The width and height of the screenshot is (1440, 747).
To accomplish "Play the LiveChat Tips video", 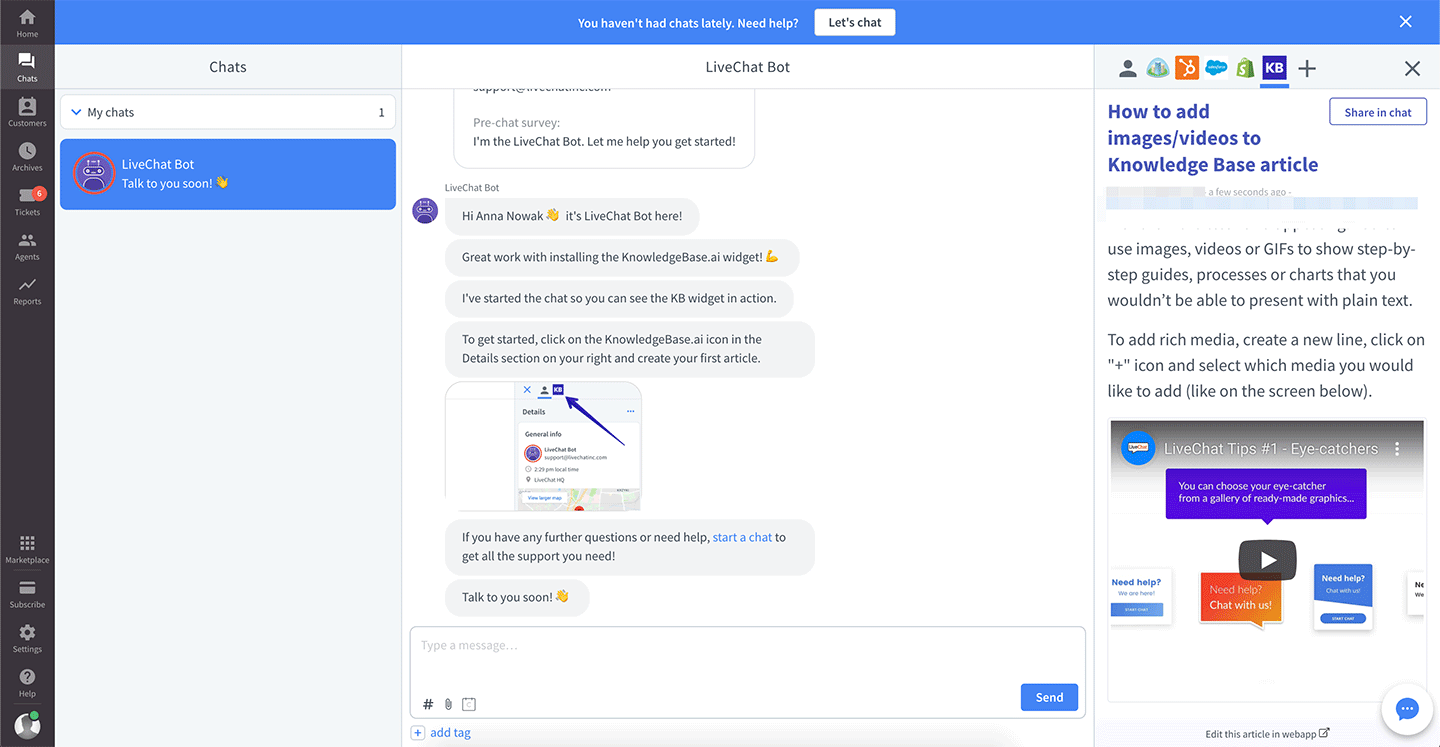I will point(1268,560).
